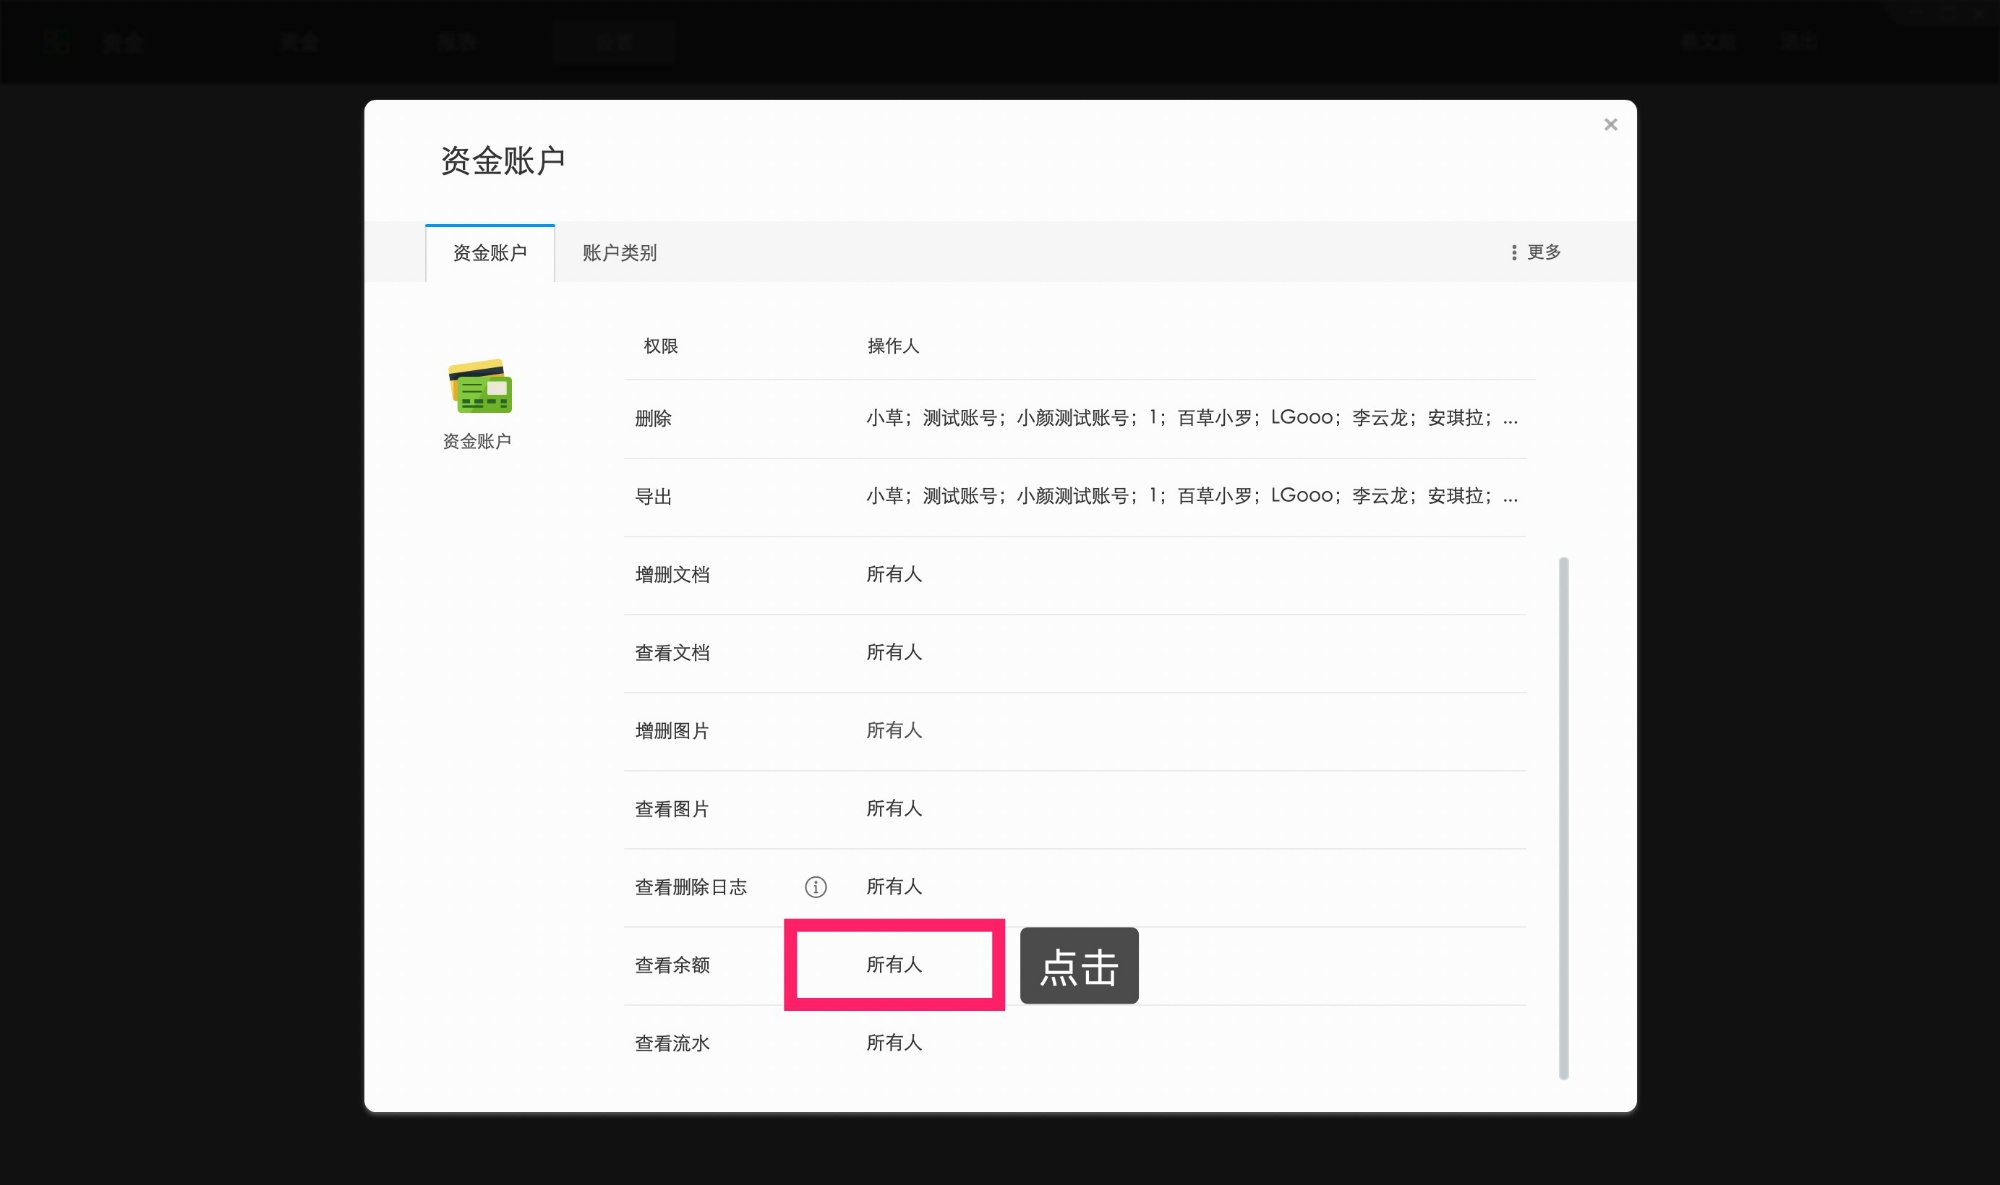Click 所有人 next to 增删图片
Viewport: 2000px width, 1185px height.
click(x=894, y=730)
